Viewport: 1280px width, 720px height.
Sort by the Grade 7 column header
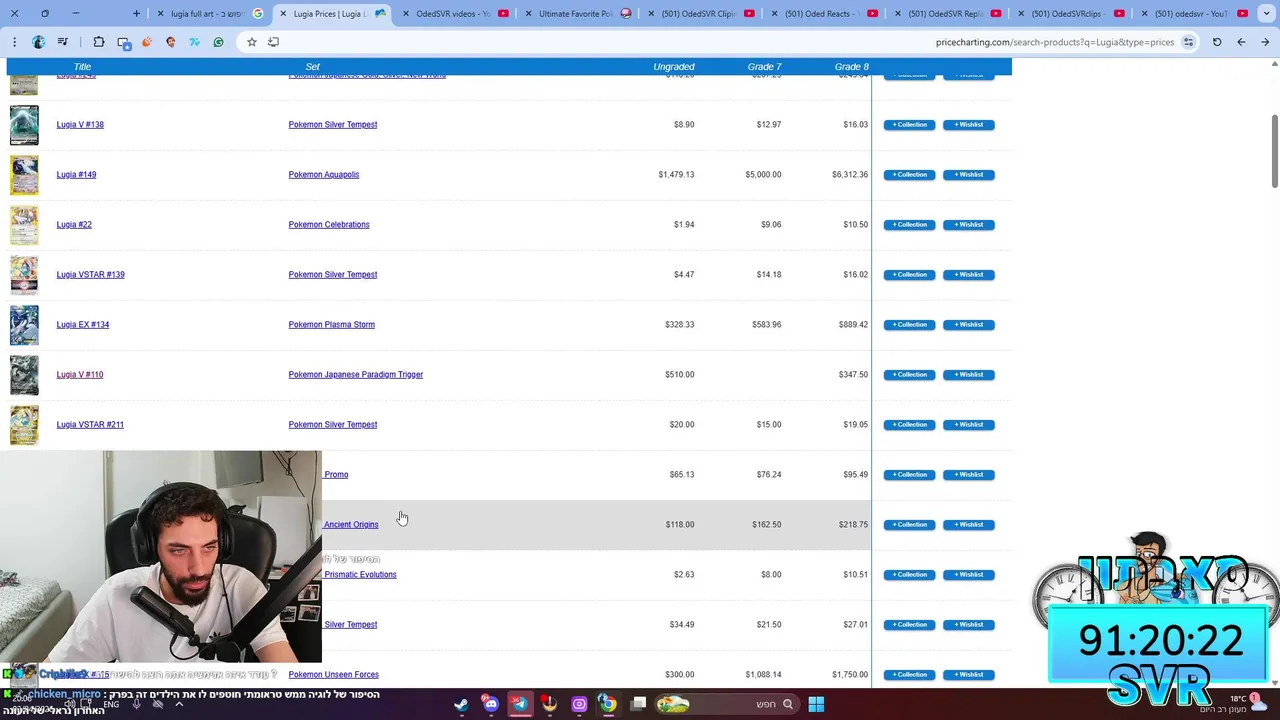coord(765,67)
